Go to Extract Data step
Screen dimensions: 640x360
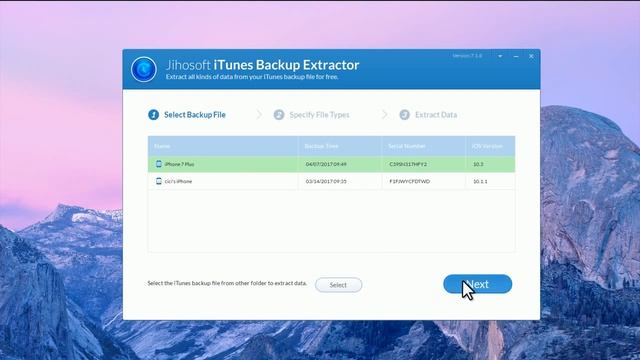coord(436,115)
